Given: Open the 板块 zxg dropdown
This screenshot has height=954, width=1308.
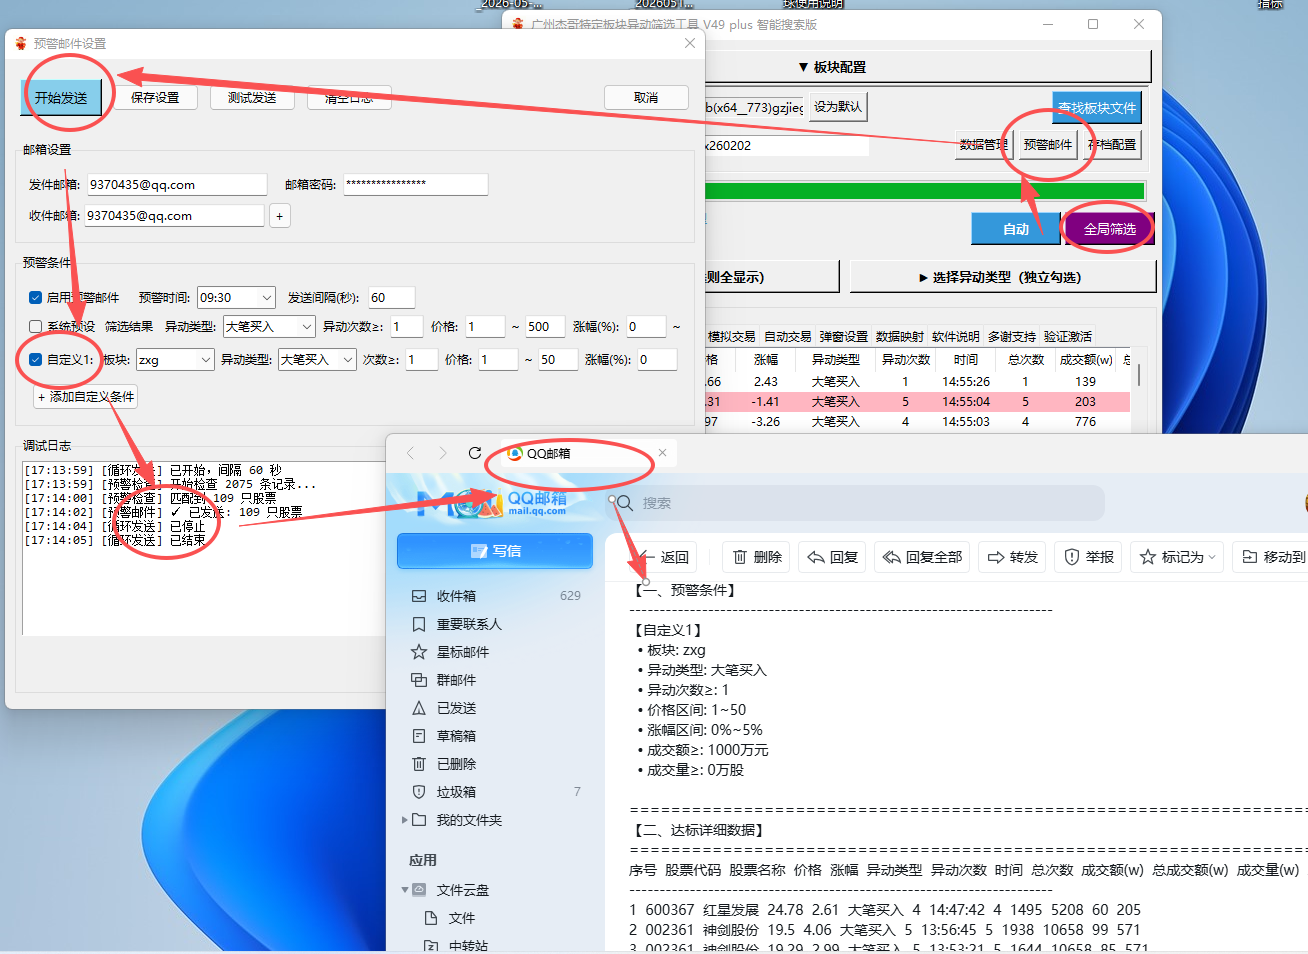Looking at the screenshot, I should (x=175, y=359).
